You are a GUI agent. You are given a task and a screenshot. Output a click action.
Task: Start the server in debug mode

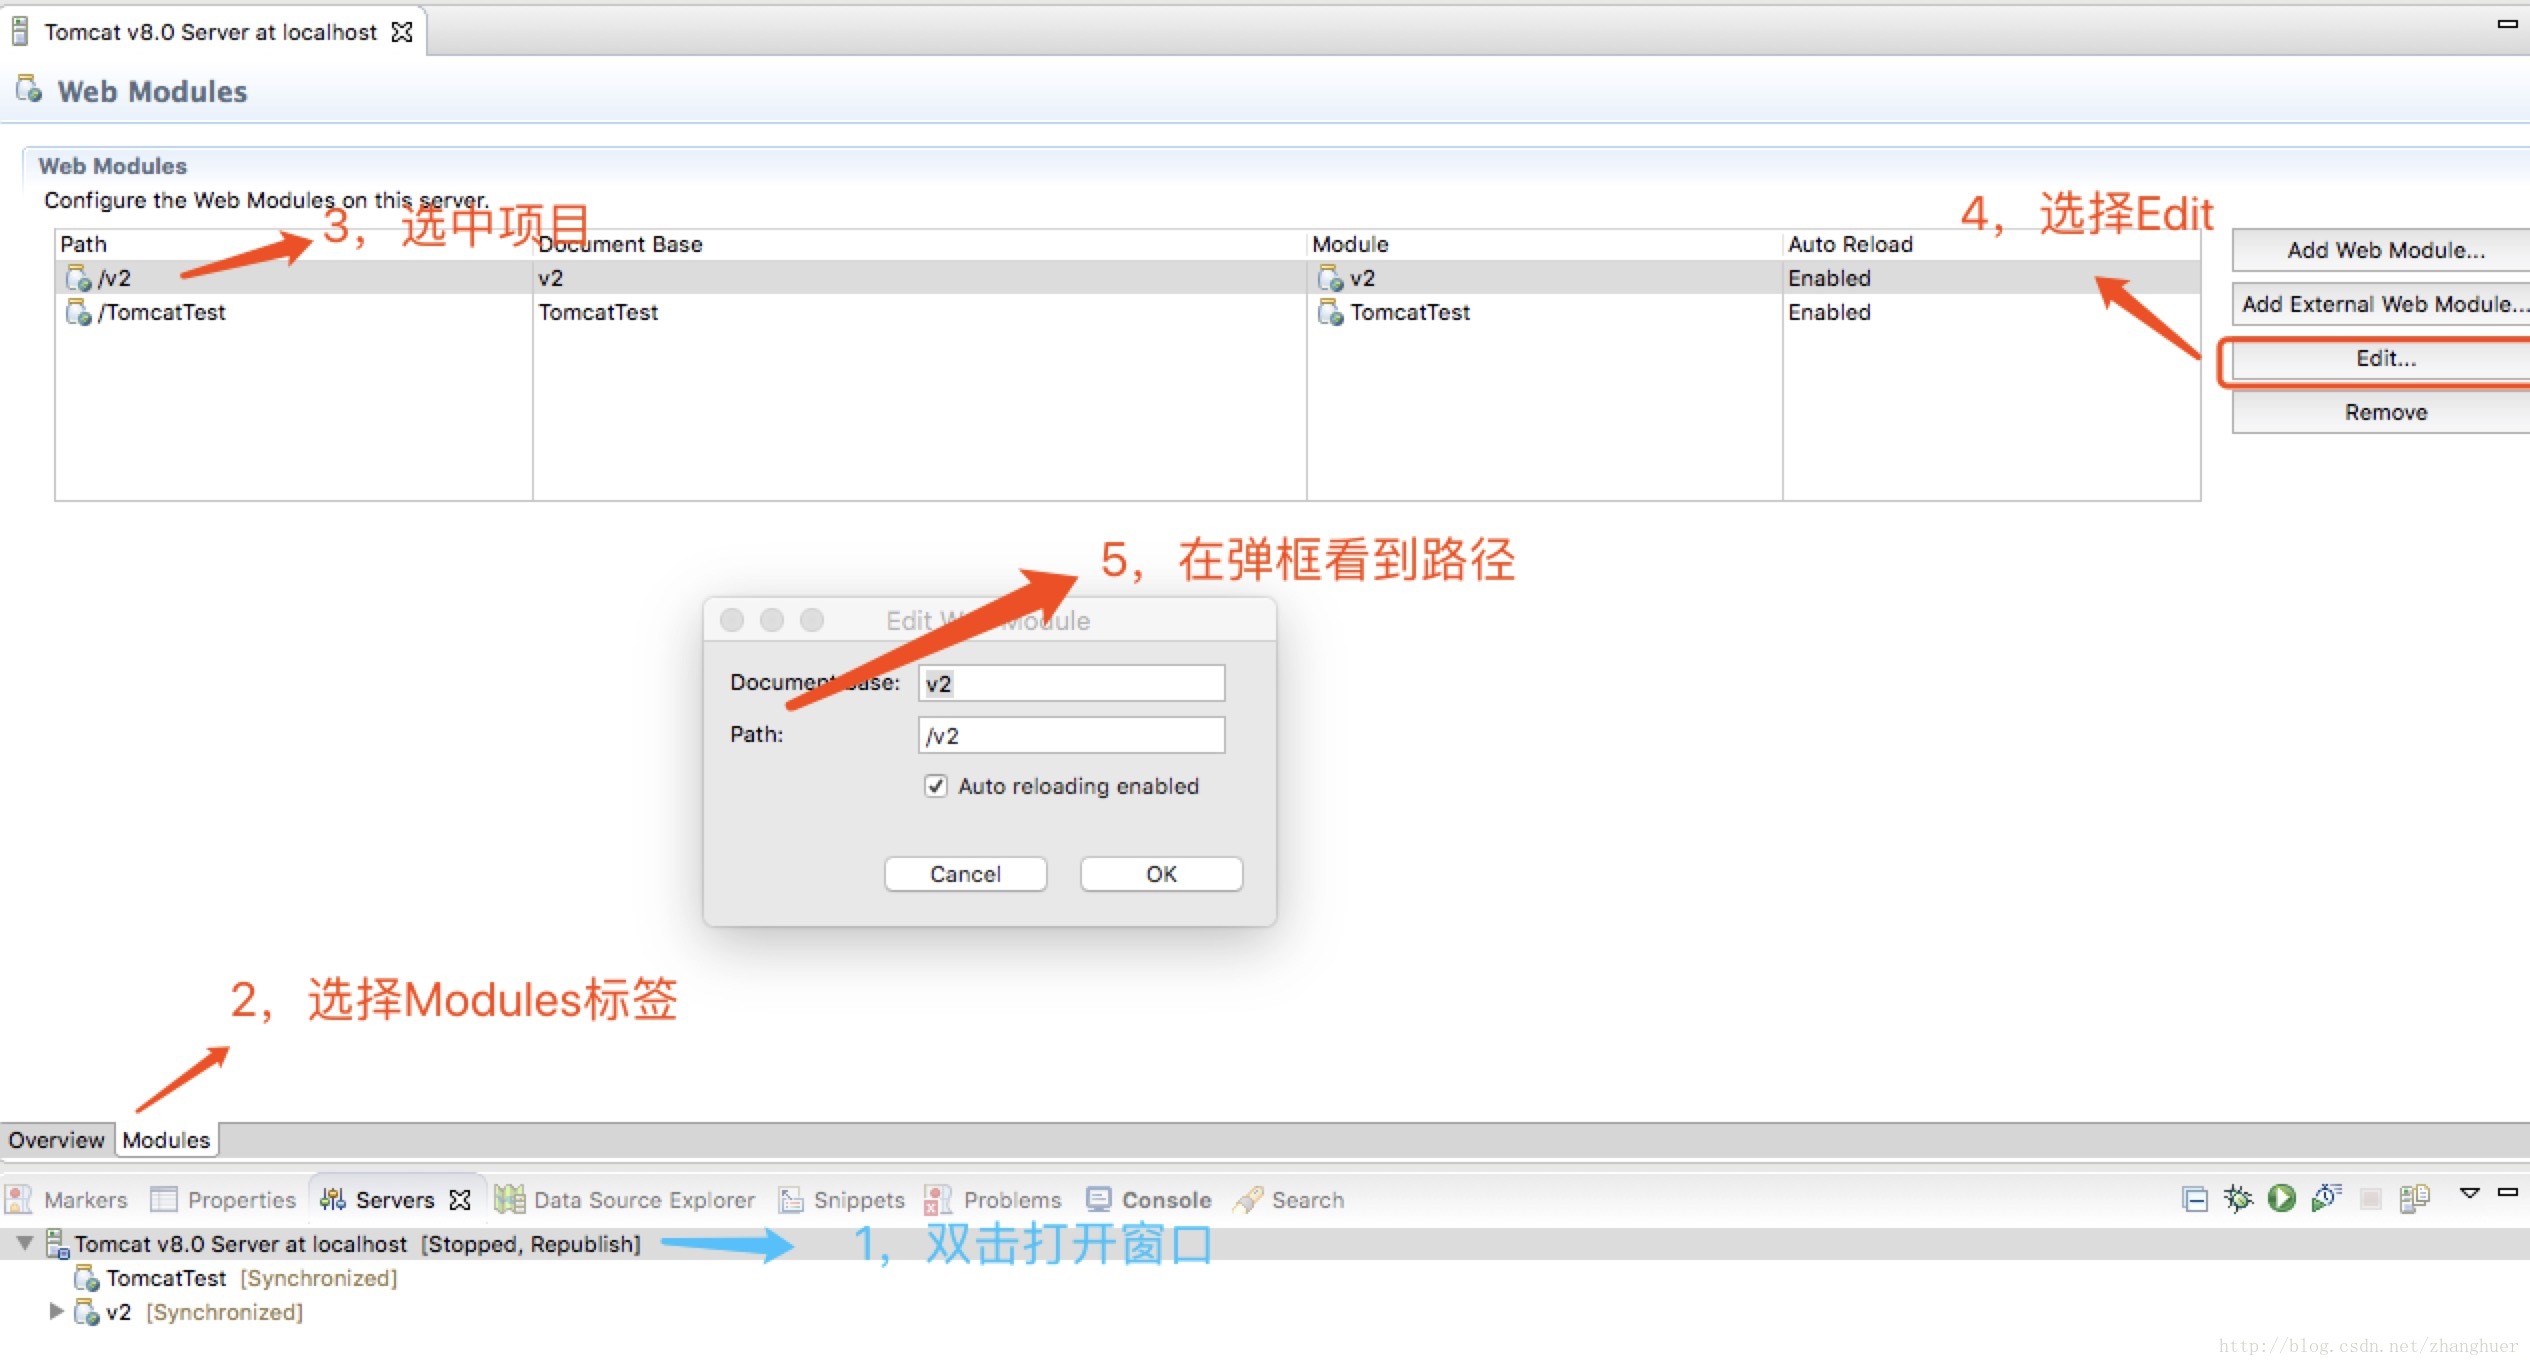click(x=2238, y=1198)
